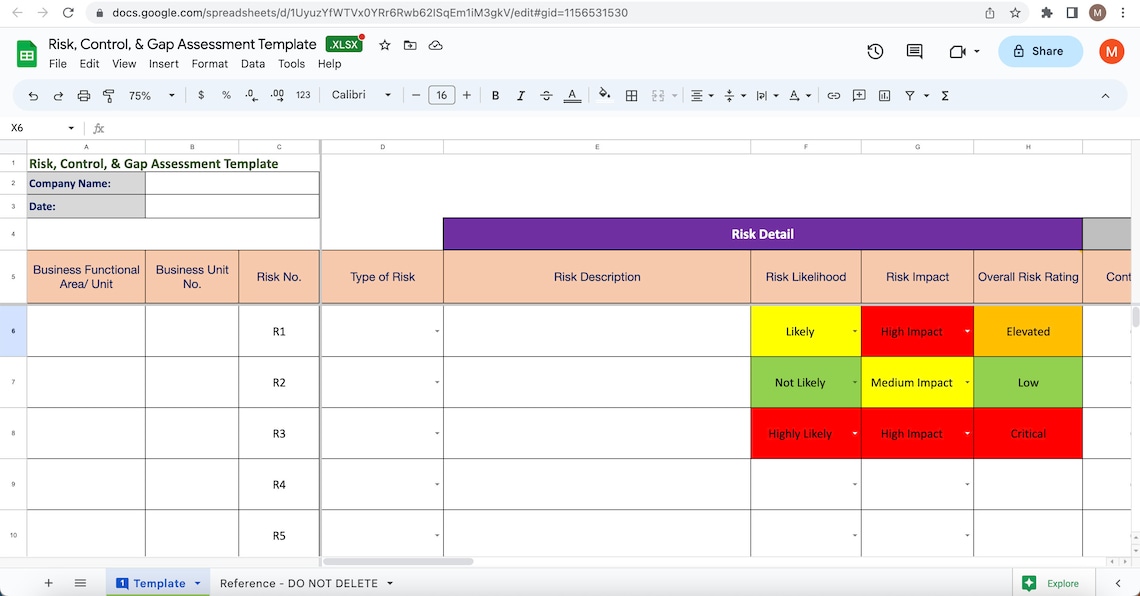The height and width of the screenshot is (596, 1140).
Task: Open the fill color bucket
Action: pyautogui.click(x=604, y=94)
